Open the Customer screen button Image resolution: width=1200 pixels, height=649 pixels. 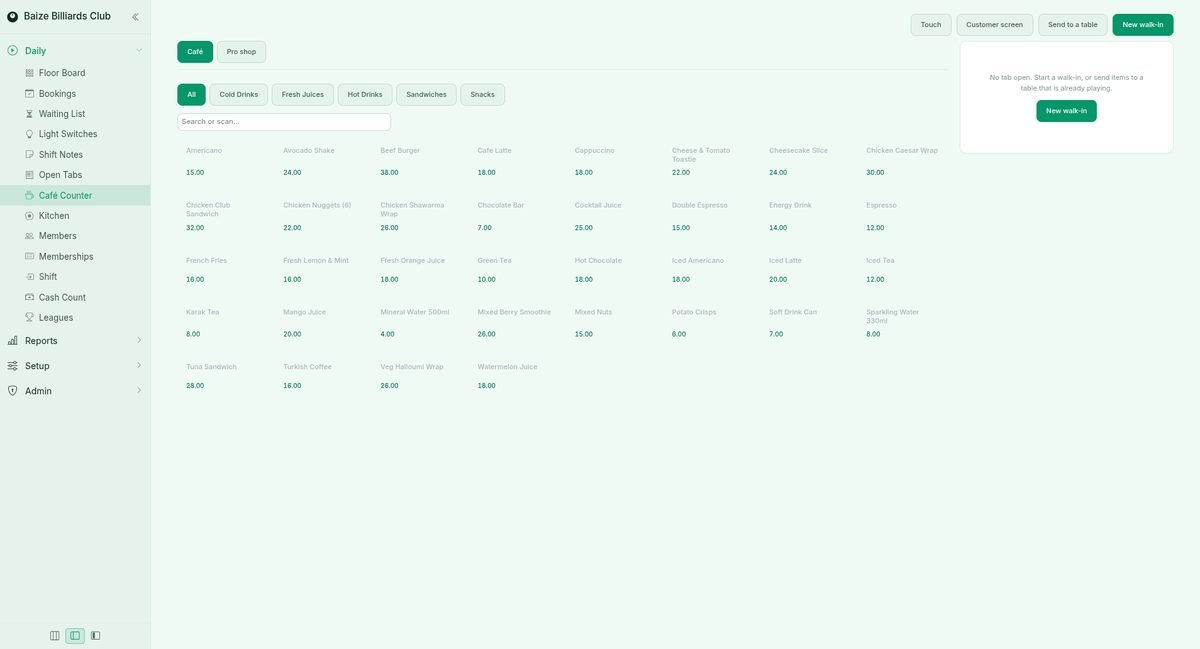(995, 25)
